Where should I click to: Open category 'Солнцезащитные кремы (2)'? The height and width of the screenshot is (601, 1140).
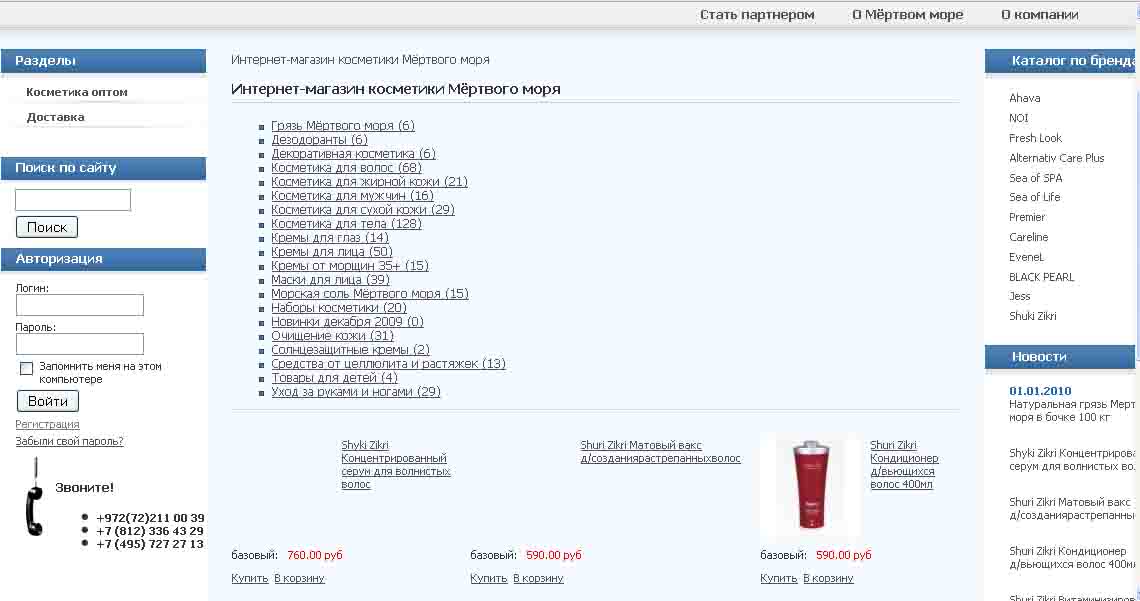pyautogui.click(x=350, y=350)
